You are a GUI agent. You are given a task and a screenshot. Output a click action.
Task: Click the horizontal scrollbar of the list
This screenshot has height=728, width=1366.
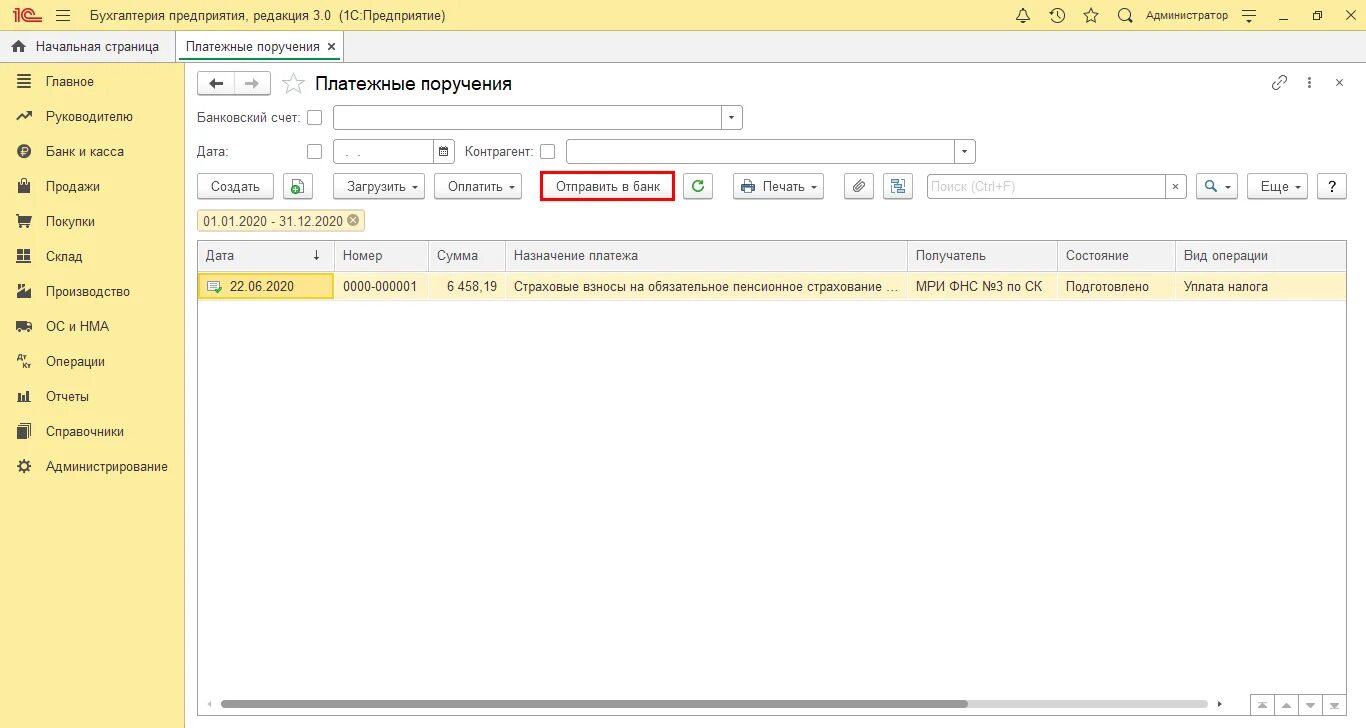594,704
